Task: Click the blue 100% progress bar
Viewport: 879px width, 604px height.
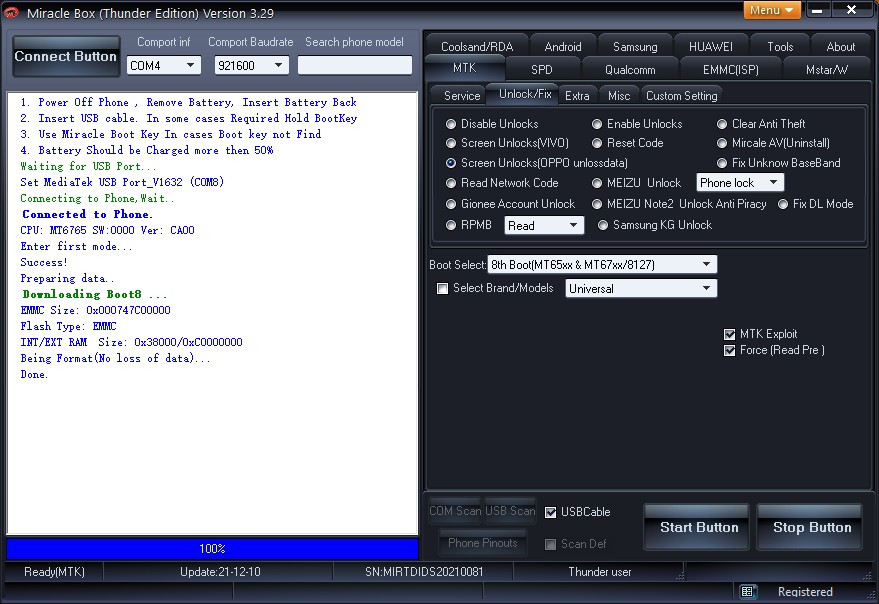Action: tap(212, 548)
